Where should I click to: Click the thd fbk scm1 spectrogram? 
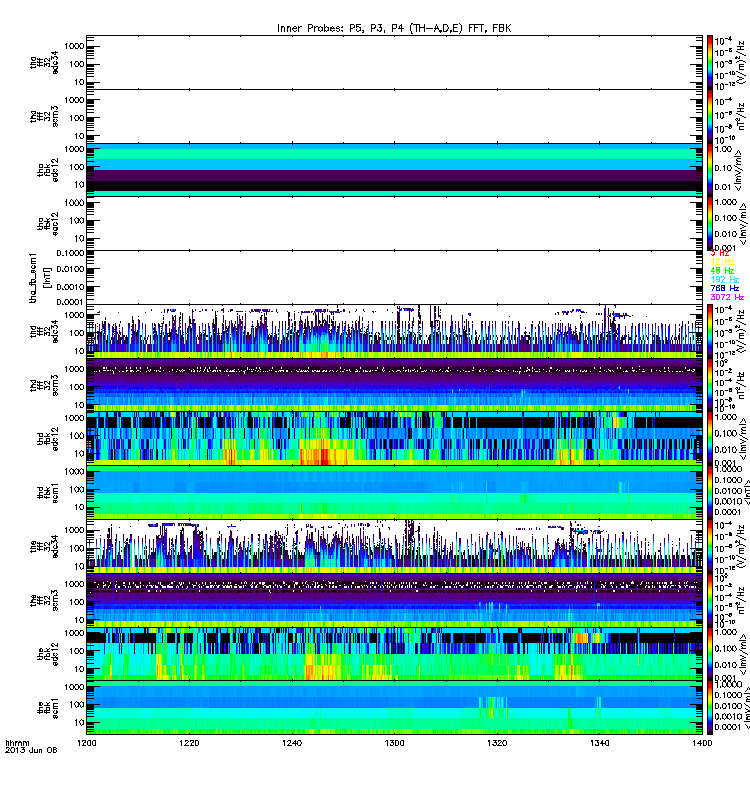click(x=394, y=493)
